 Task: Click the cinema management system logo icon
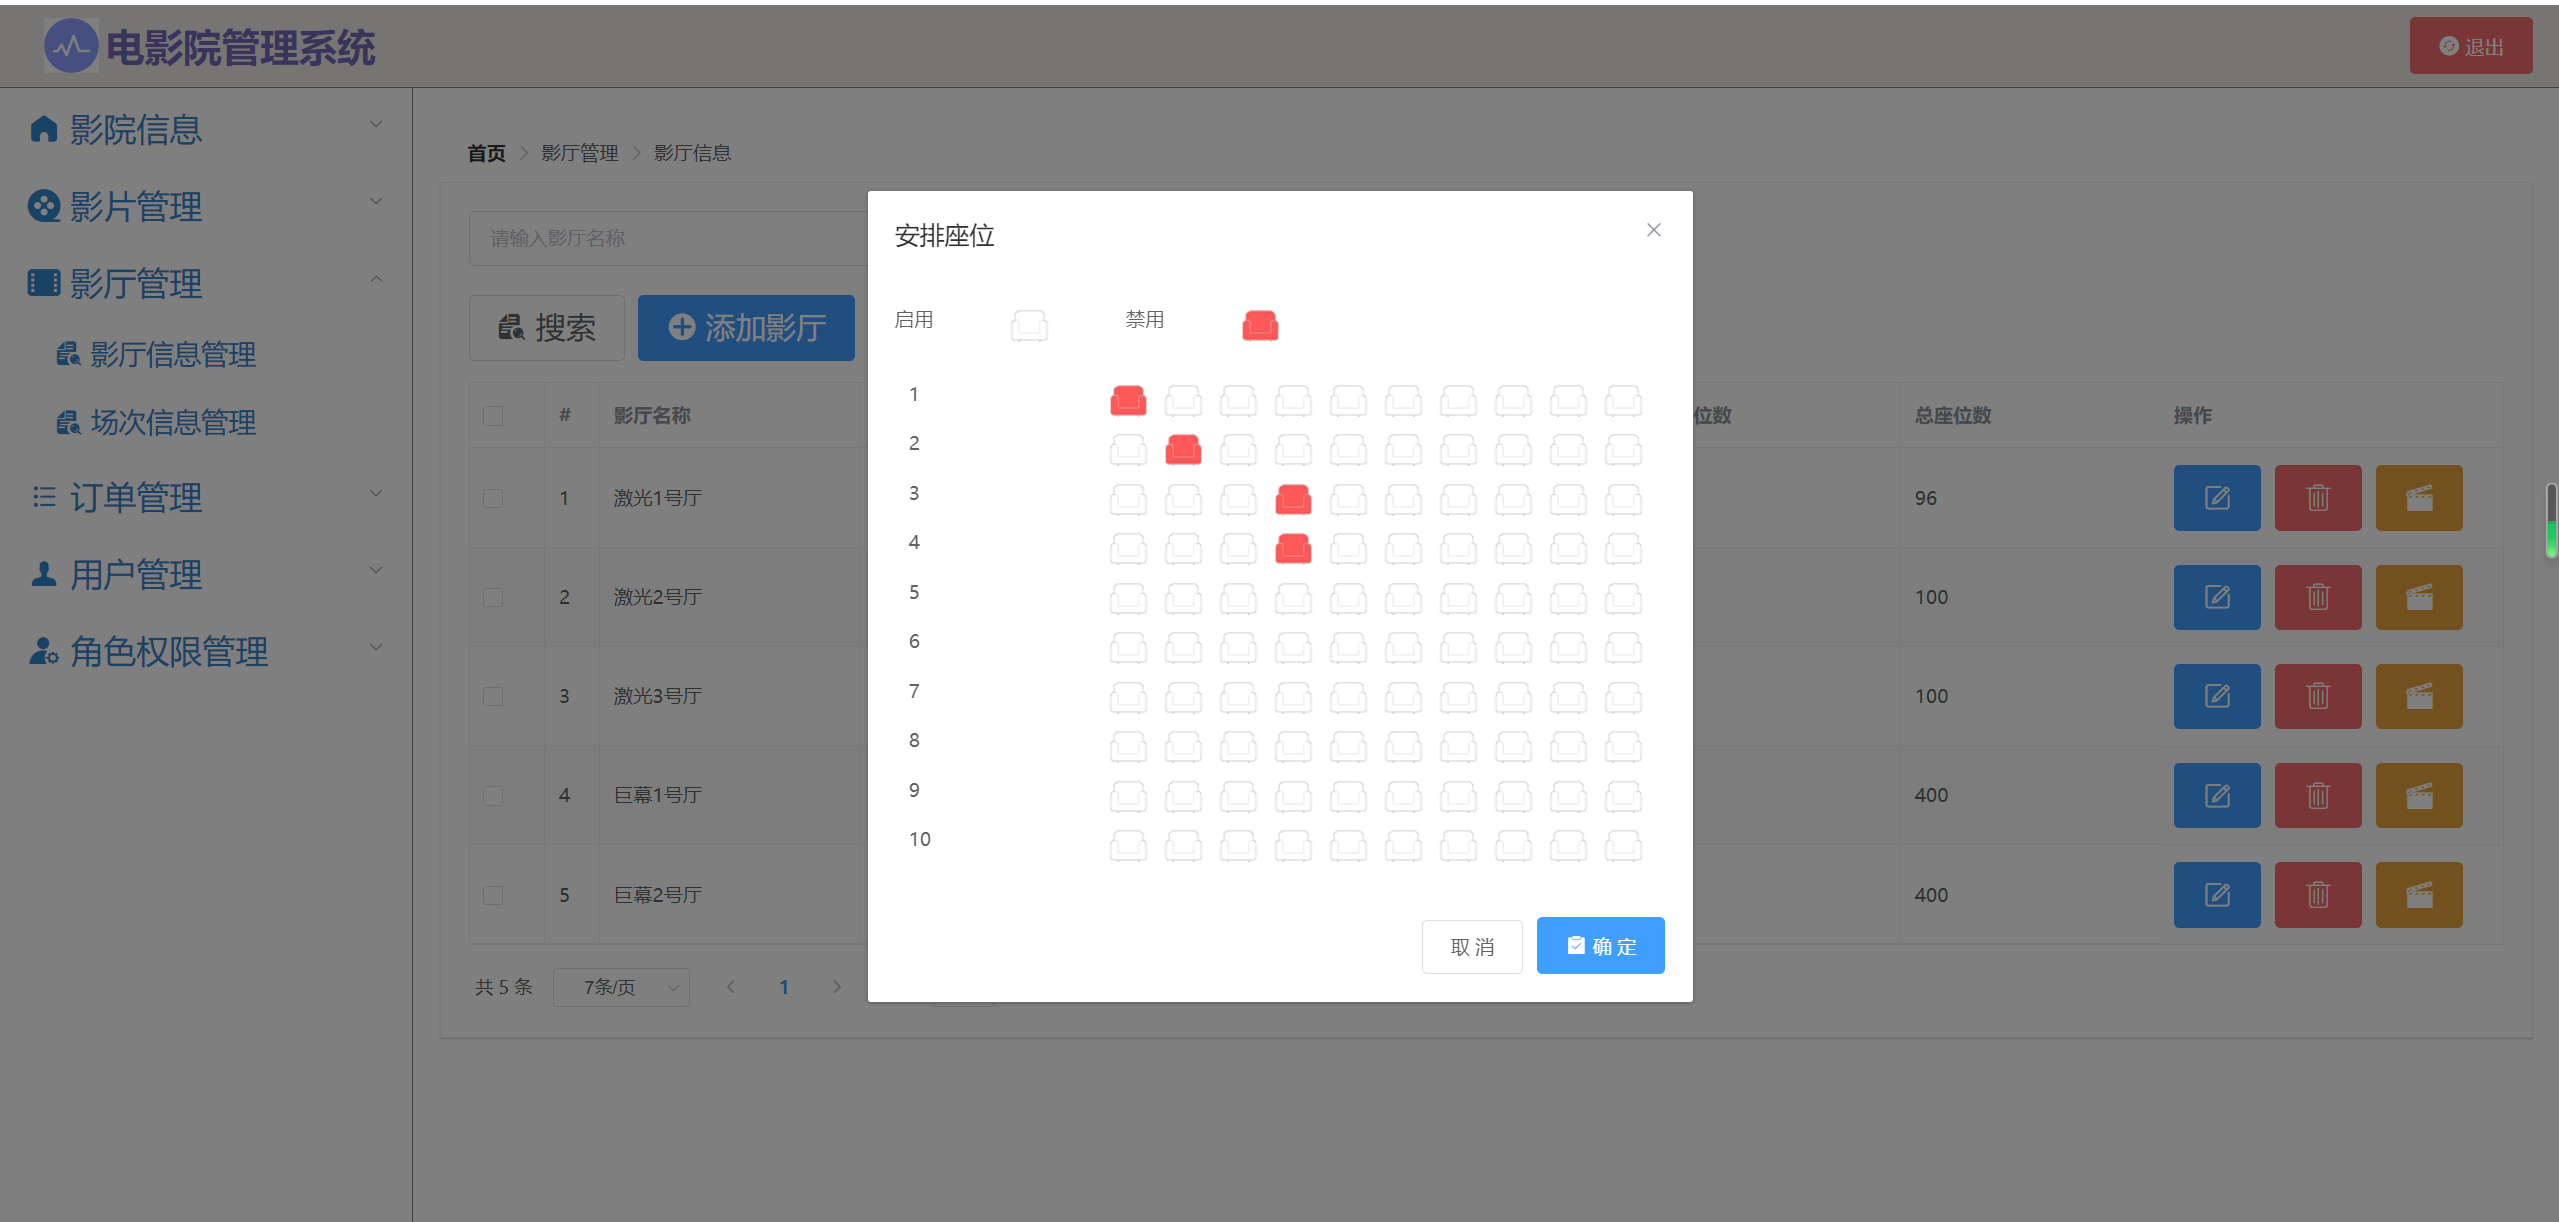point(71,45)
